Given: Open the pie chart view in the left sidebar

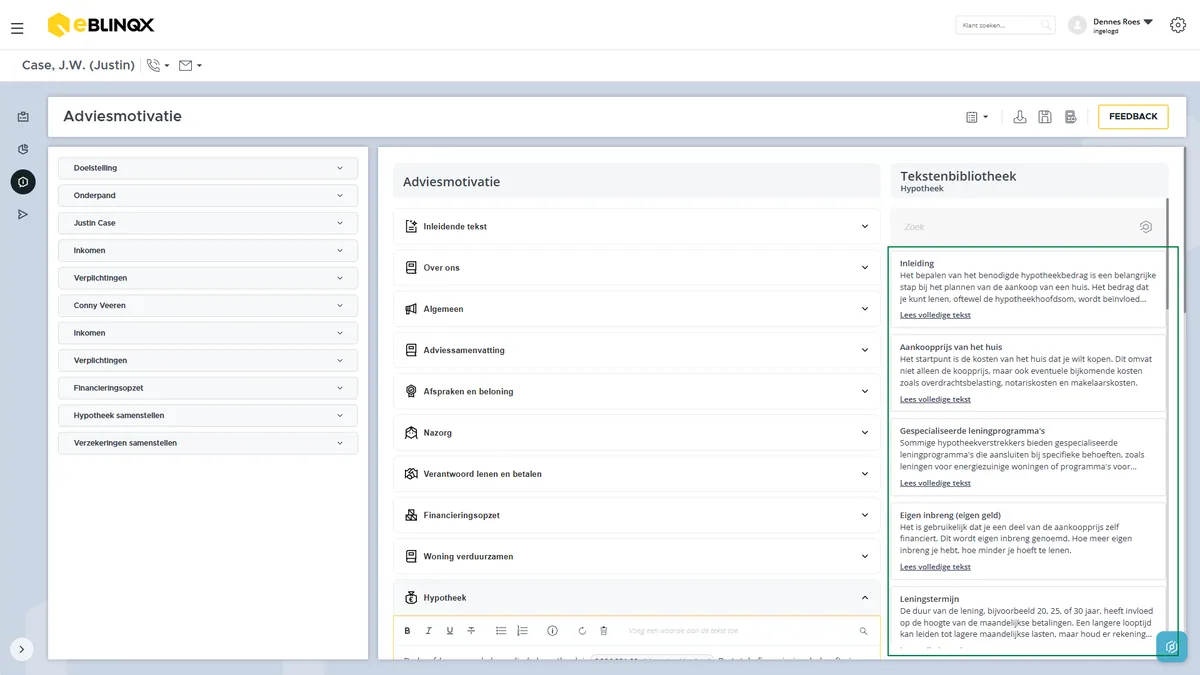Looking at the screenshot, I should coord(23,149).
